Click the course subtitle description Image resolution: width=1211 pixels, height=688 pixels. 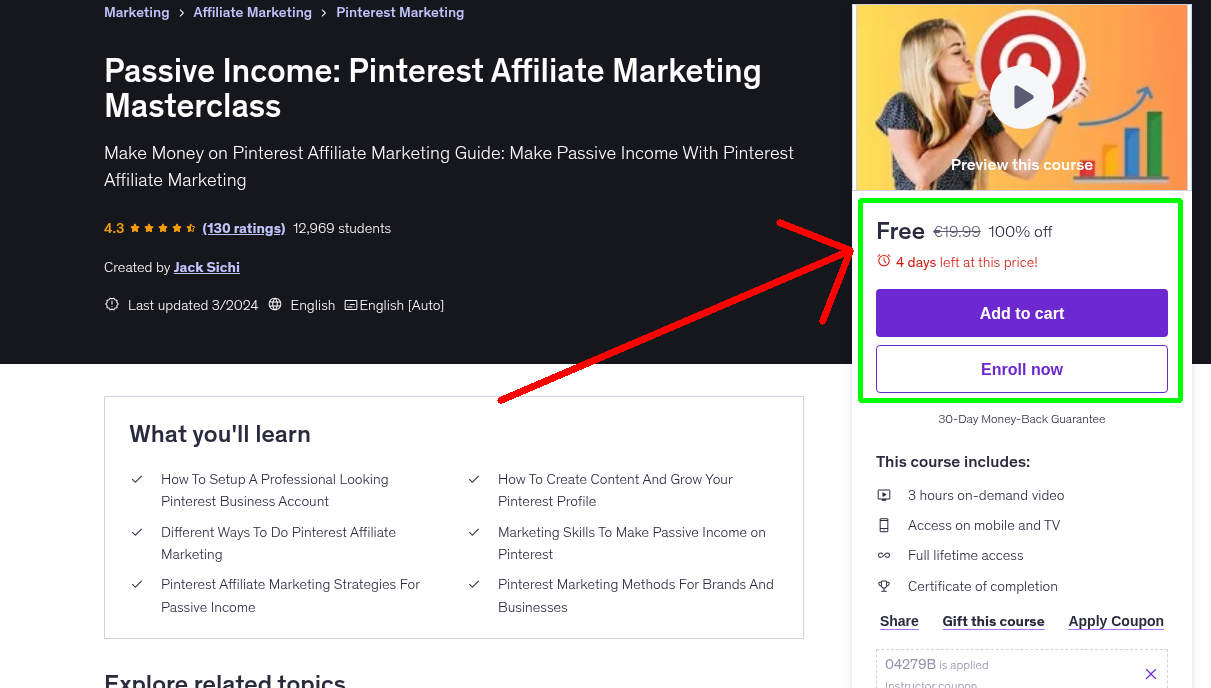point(449,166)
